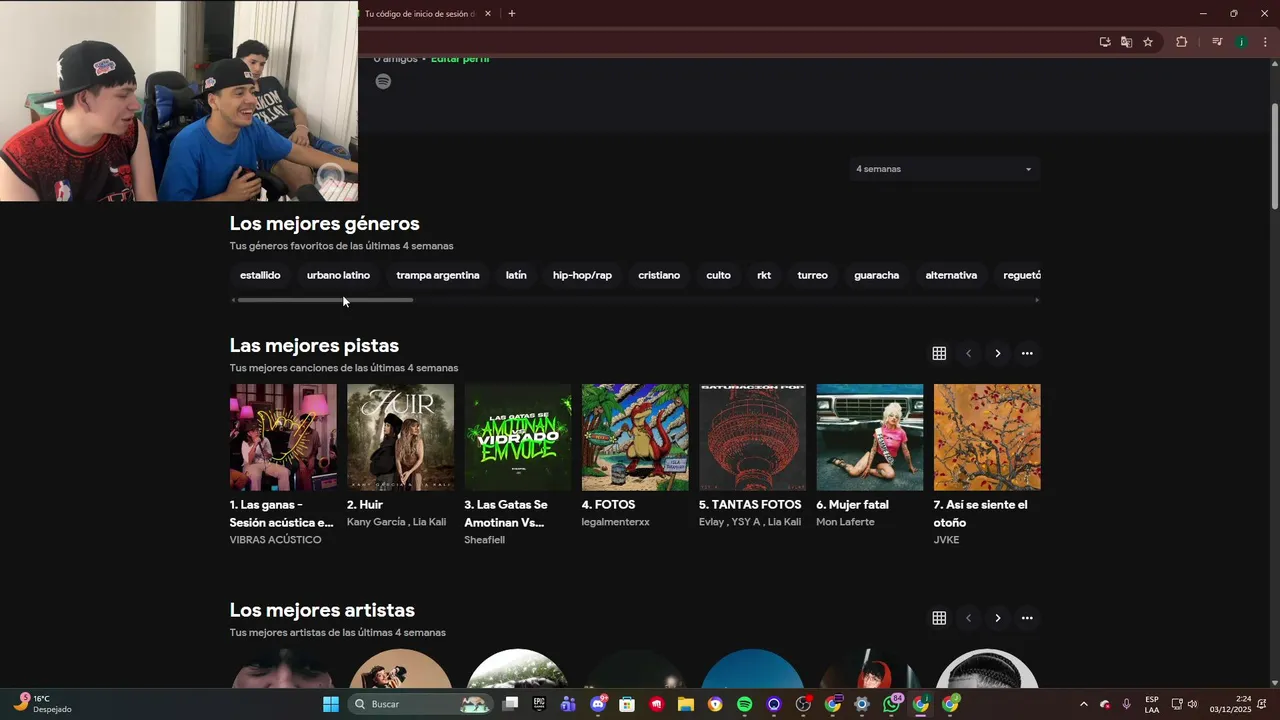1280x720 pixels.
Task: Select the 'latin' genre chip
Action: coord(516,275)
